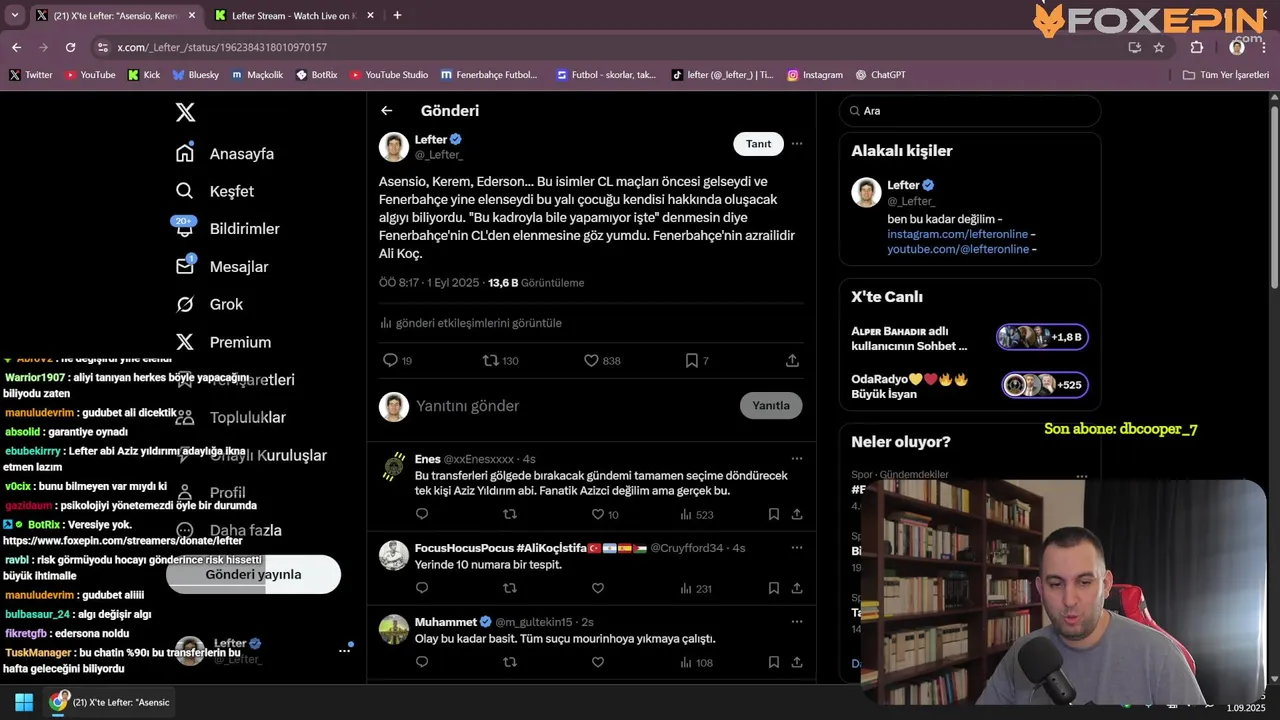Like FocusHocusPocus reply
Image resolution: width=1280 pixels, height=720 pixels.
(598, 589)
